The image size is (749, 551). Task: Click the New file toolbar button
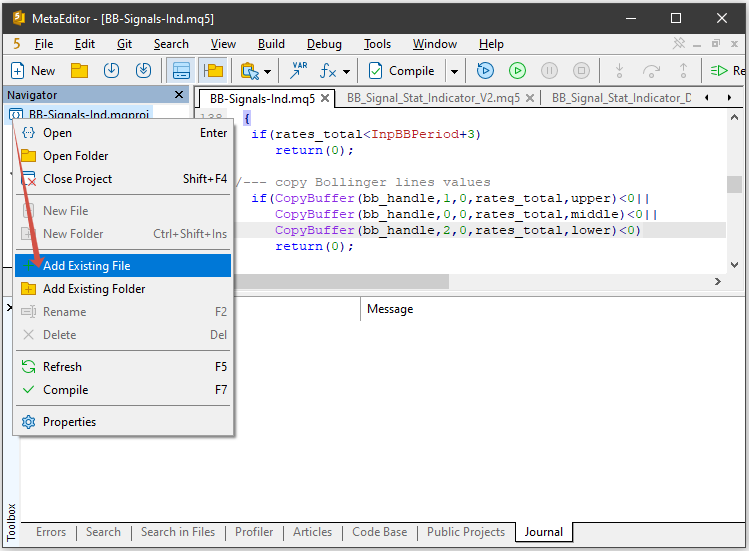pos(32,71)
